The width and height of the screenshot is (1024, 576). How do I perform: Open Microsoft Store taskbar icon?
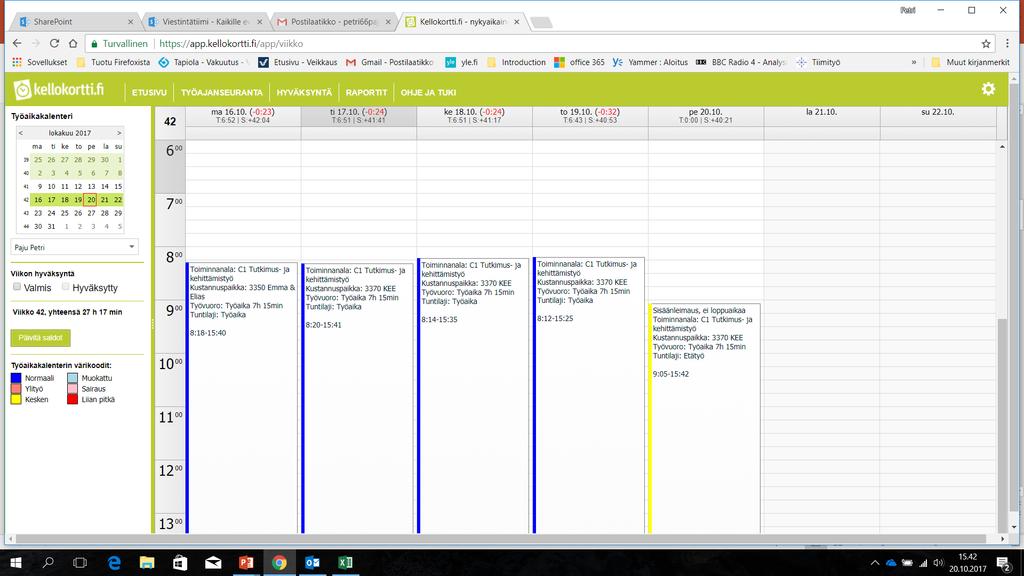click(180, 562)
